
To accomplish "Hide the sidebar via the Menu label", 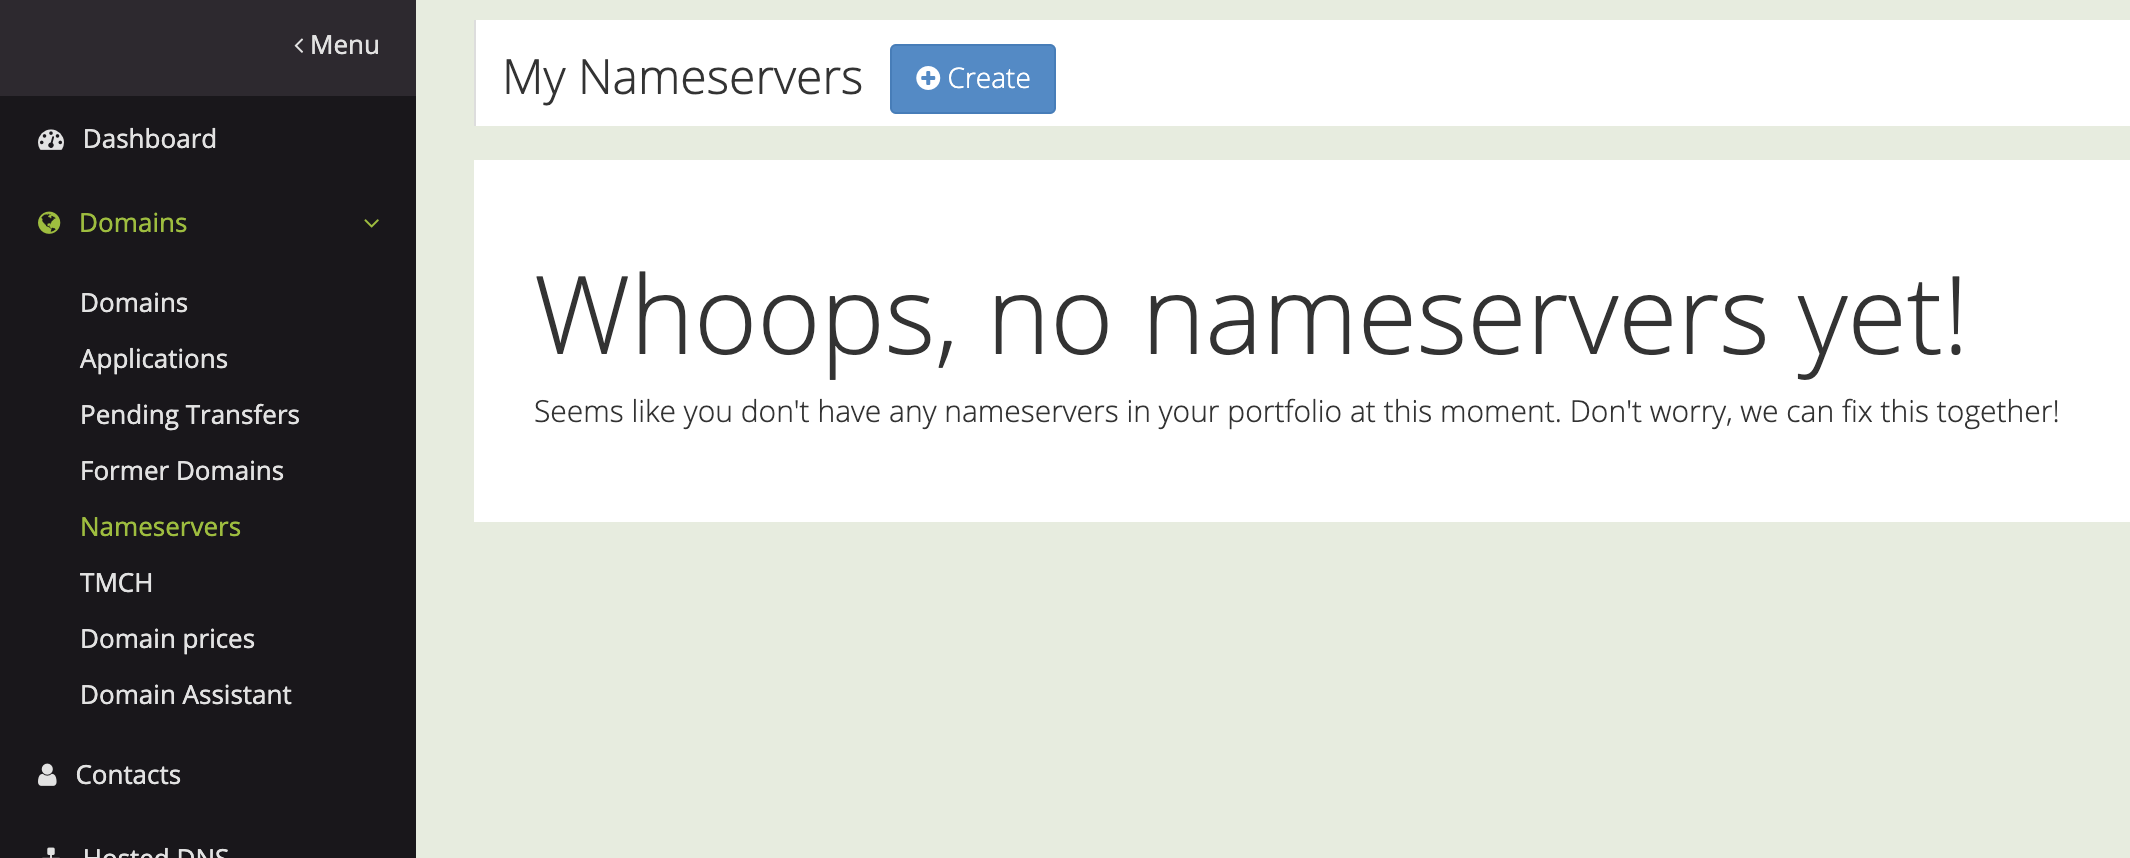I will click(x=344, y=45).
